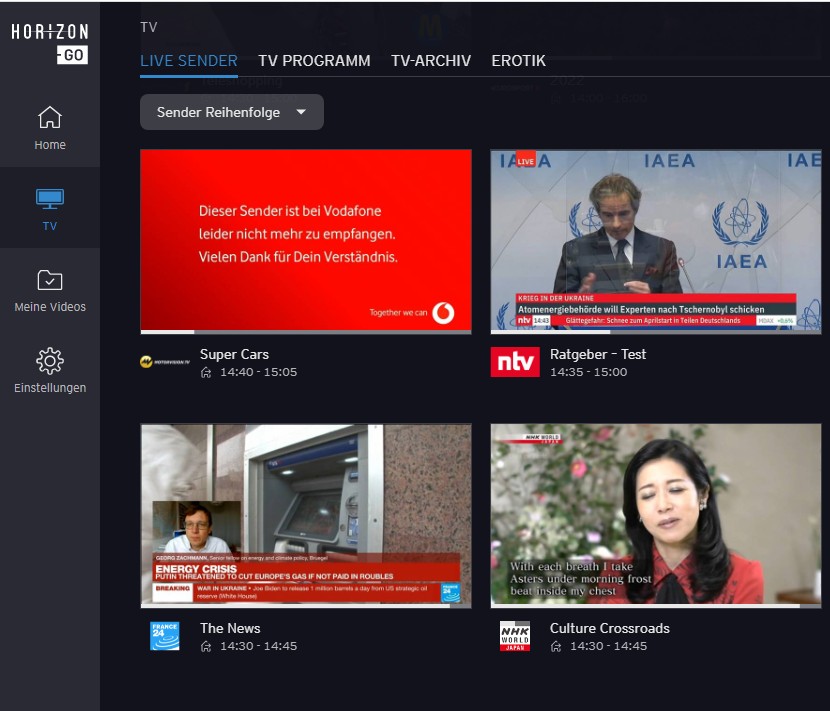Select the EROTIK tab
830x711 pixels.
pyautogui.click(x=518, y=61)
